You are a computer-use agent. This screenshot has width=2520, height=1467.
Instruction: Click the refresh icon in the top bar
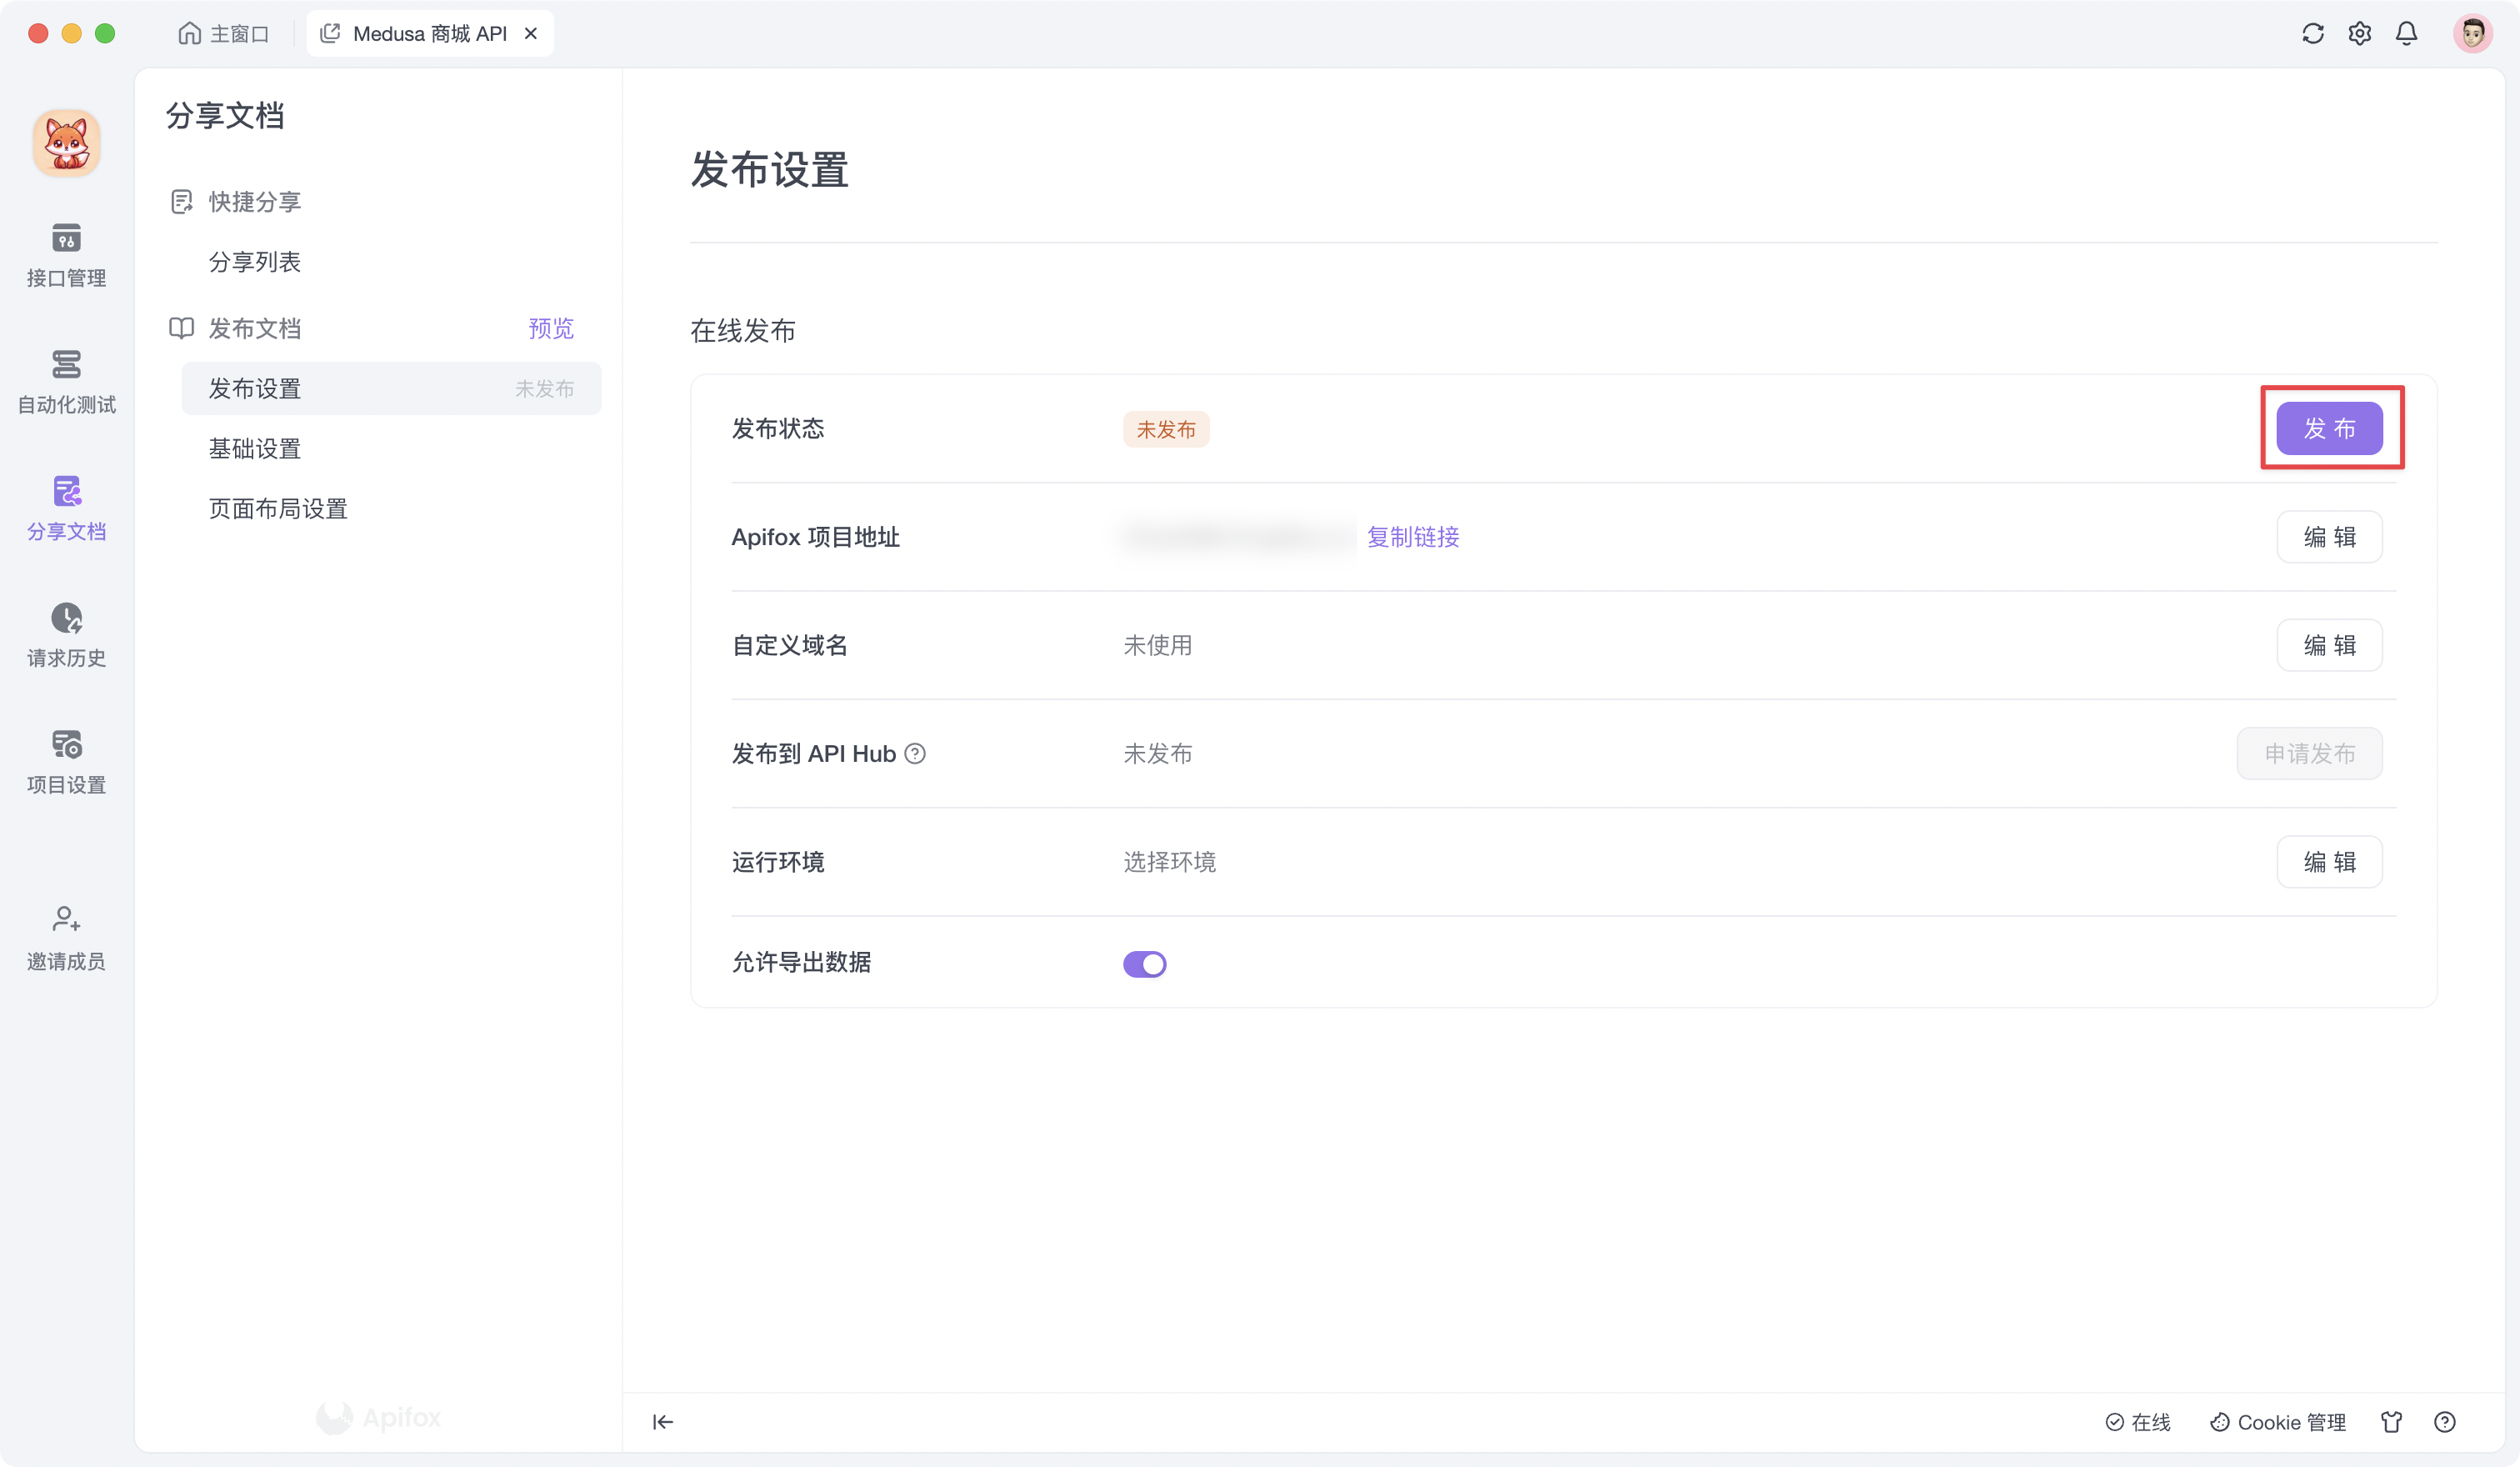pyautogui.click(x=2312, y=33)
